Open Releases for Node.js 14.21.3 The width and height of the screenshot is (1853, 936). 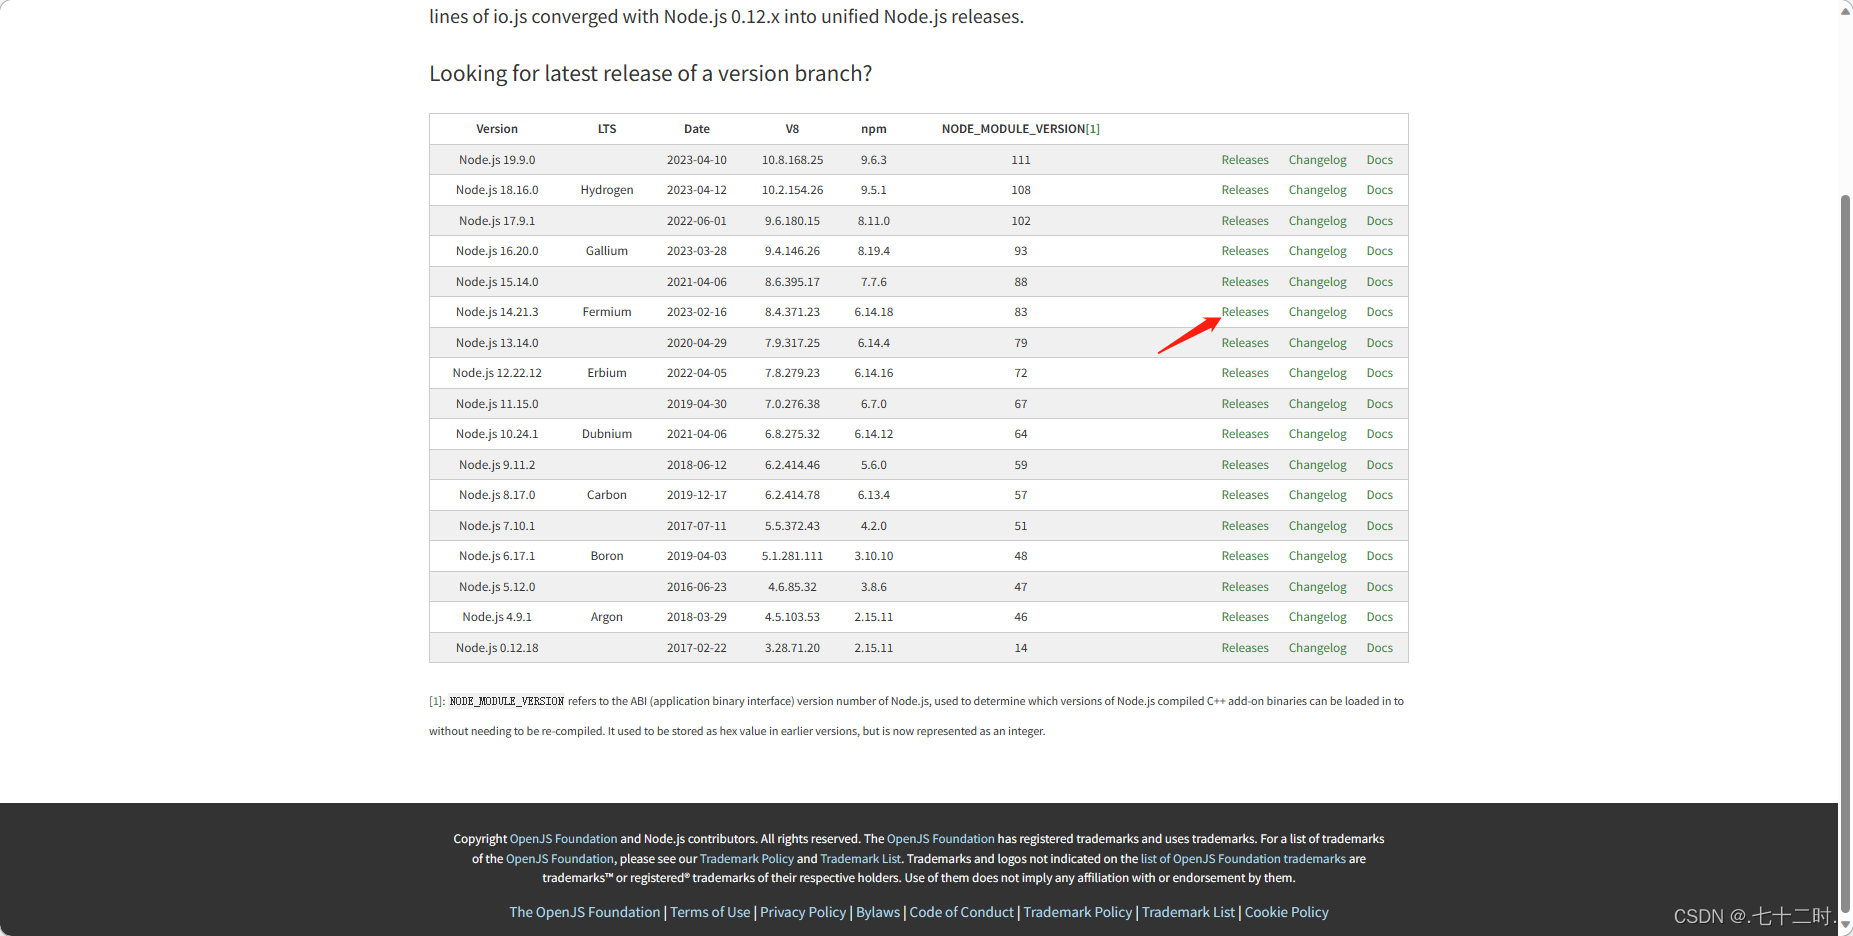coord(1244,312)
